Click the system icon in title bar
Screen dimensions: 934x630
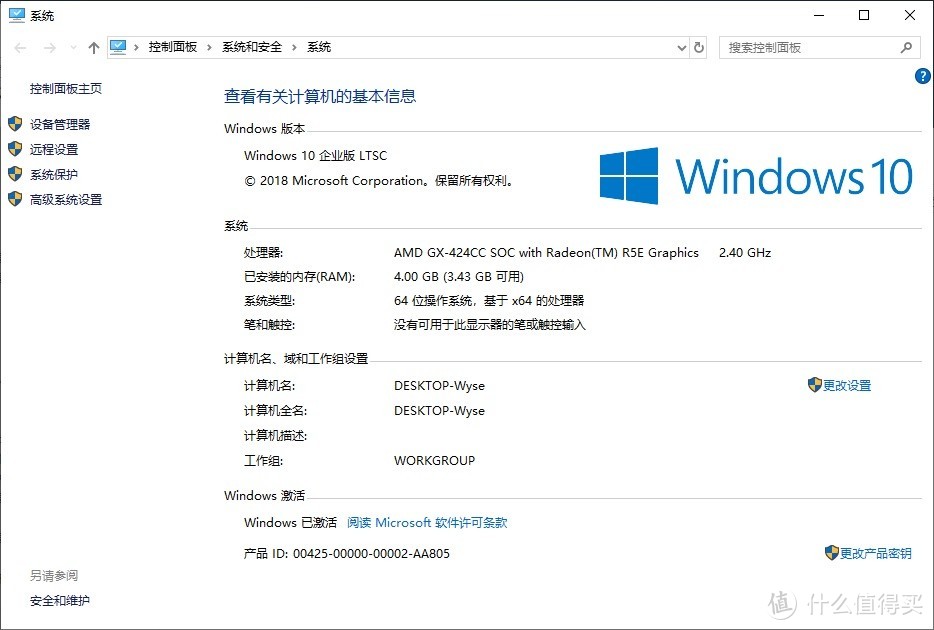point(17,15)
